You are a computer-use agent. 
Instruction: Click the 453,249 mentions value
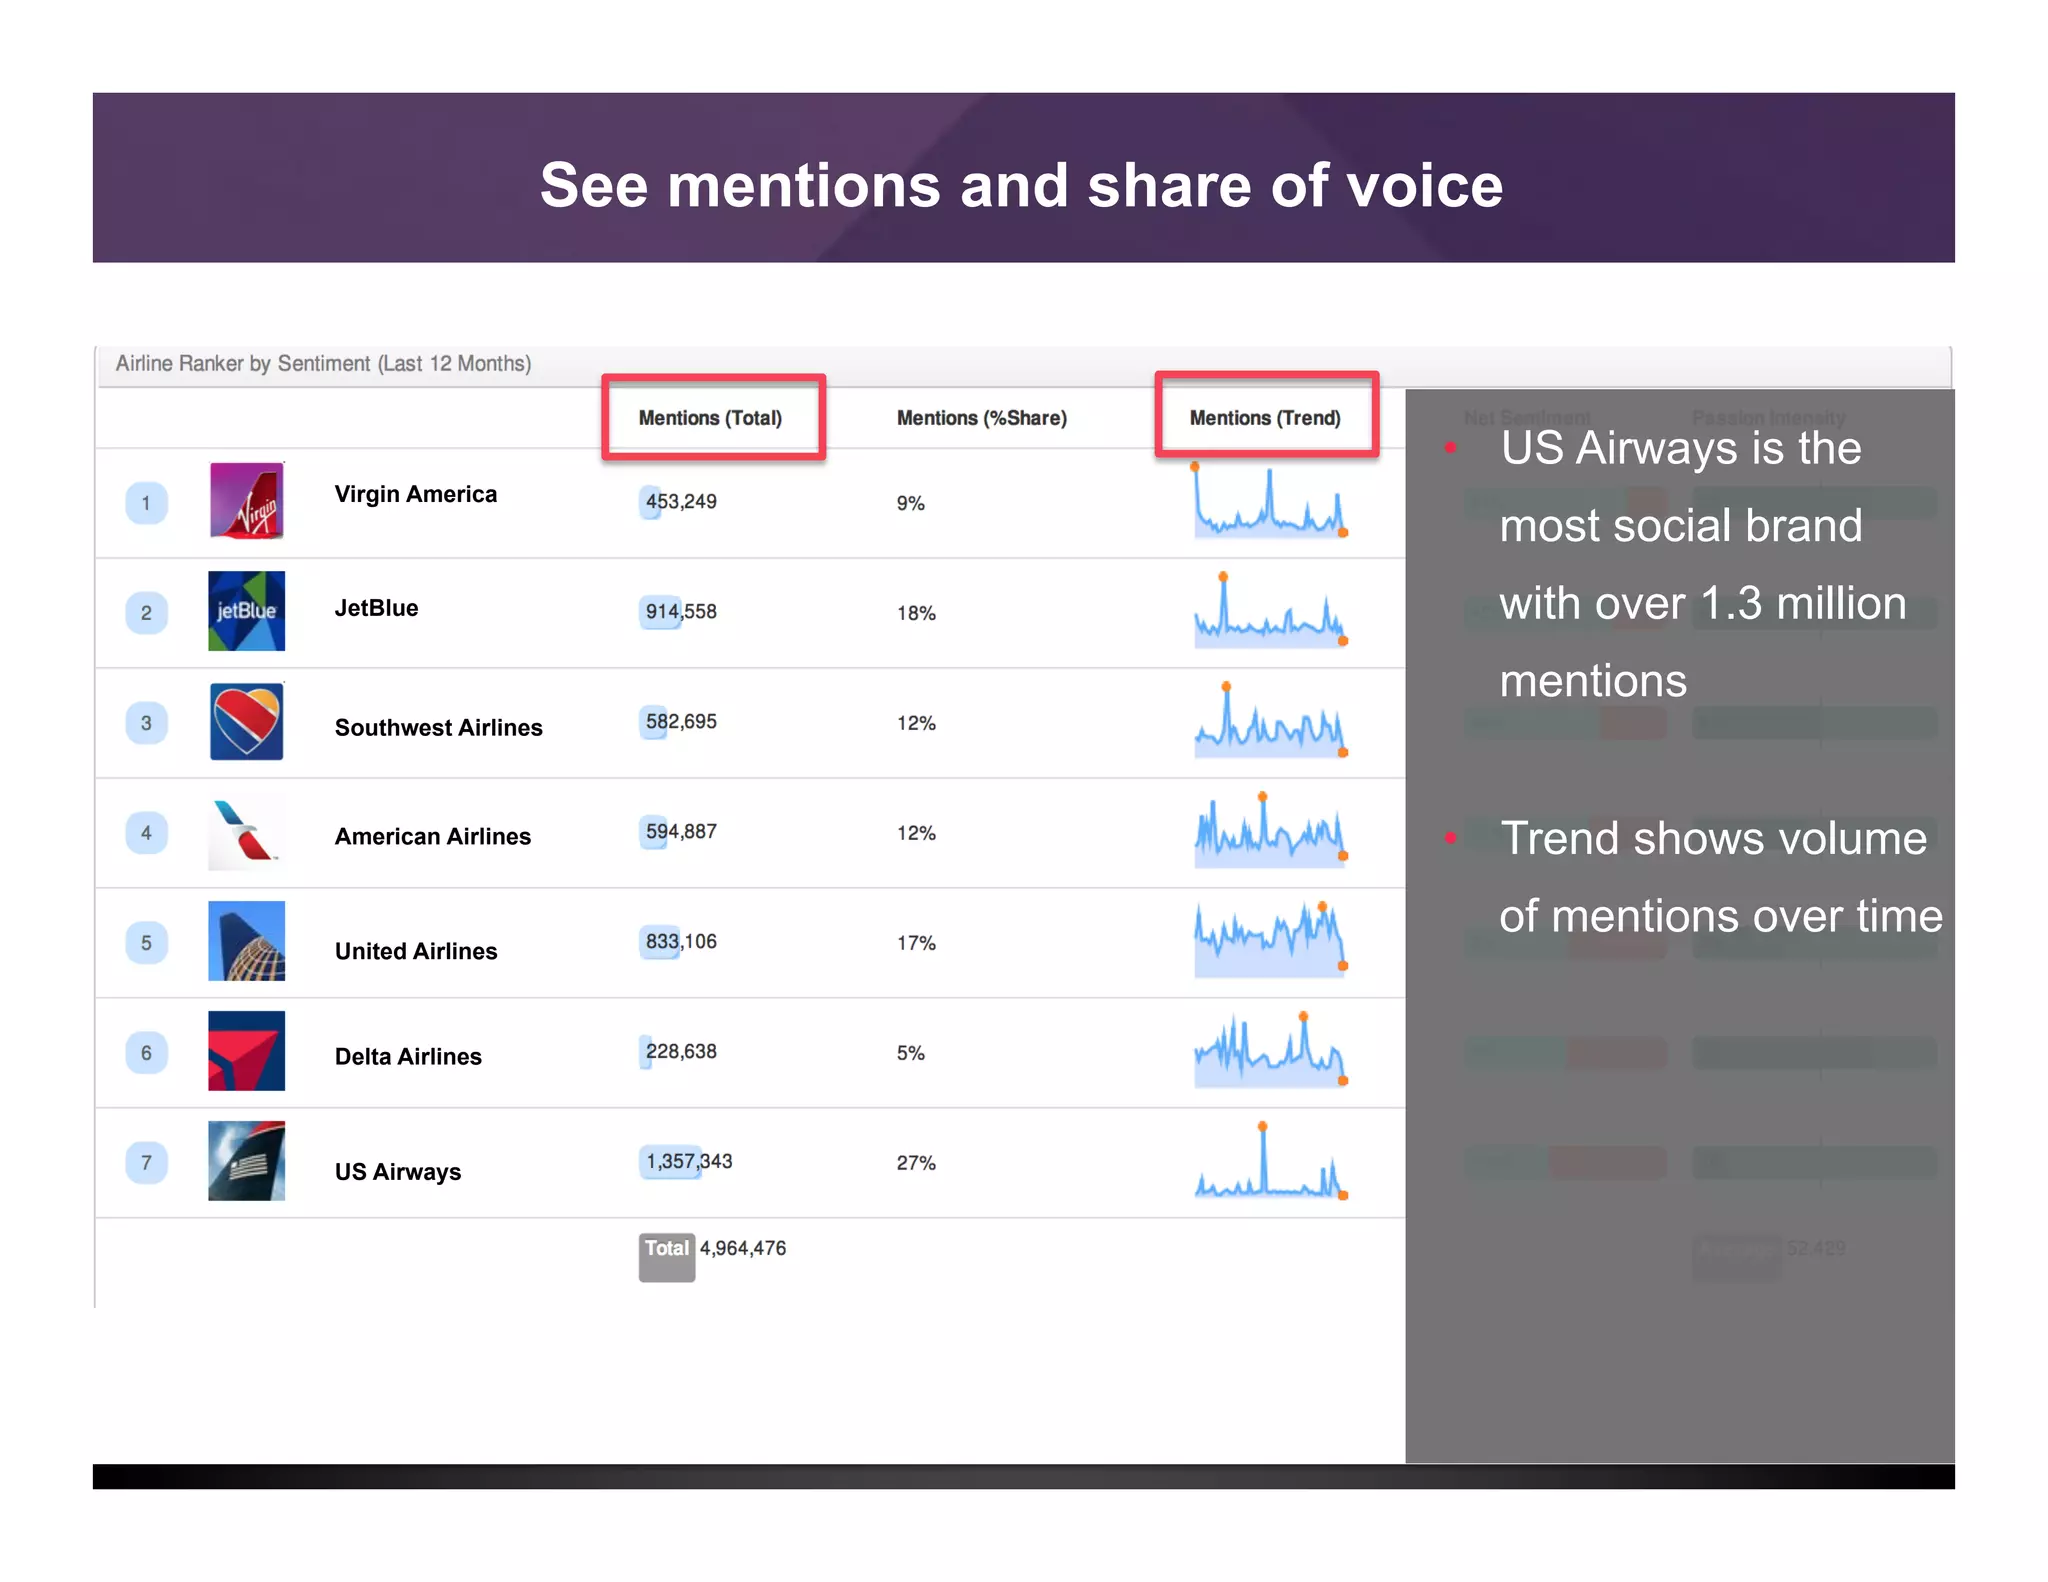click(x=680, y=501)
